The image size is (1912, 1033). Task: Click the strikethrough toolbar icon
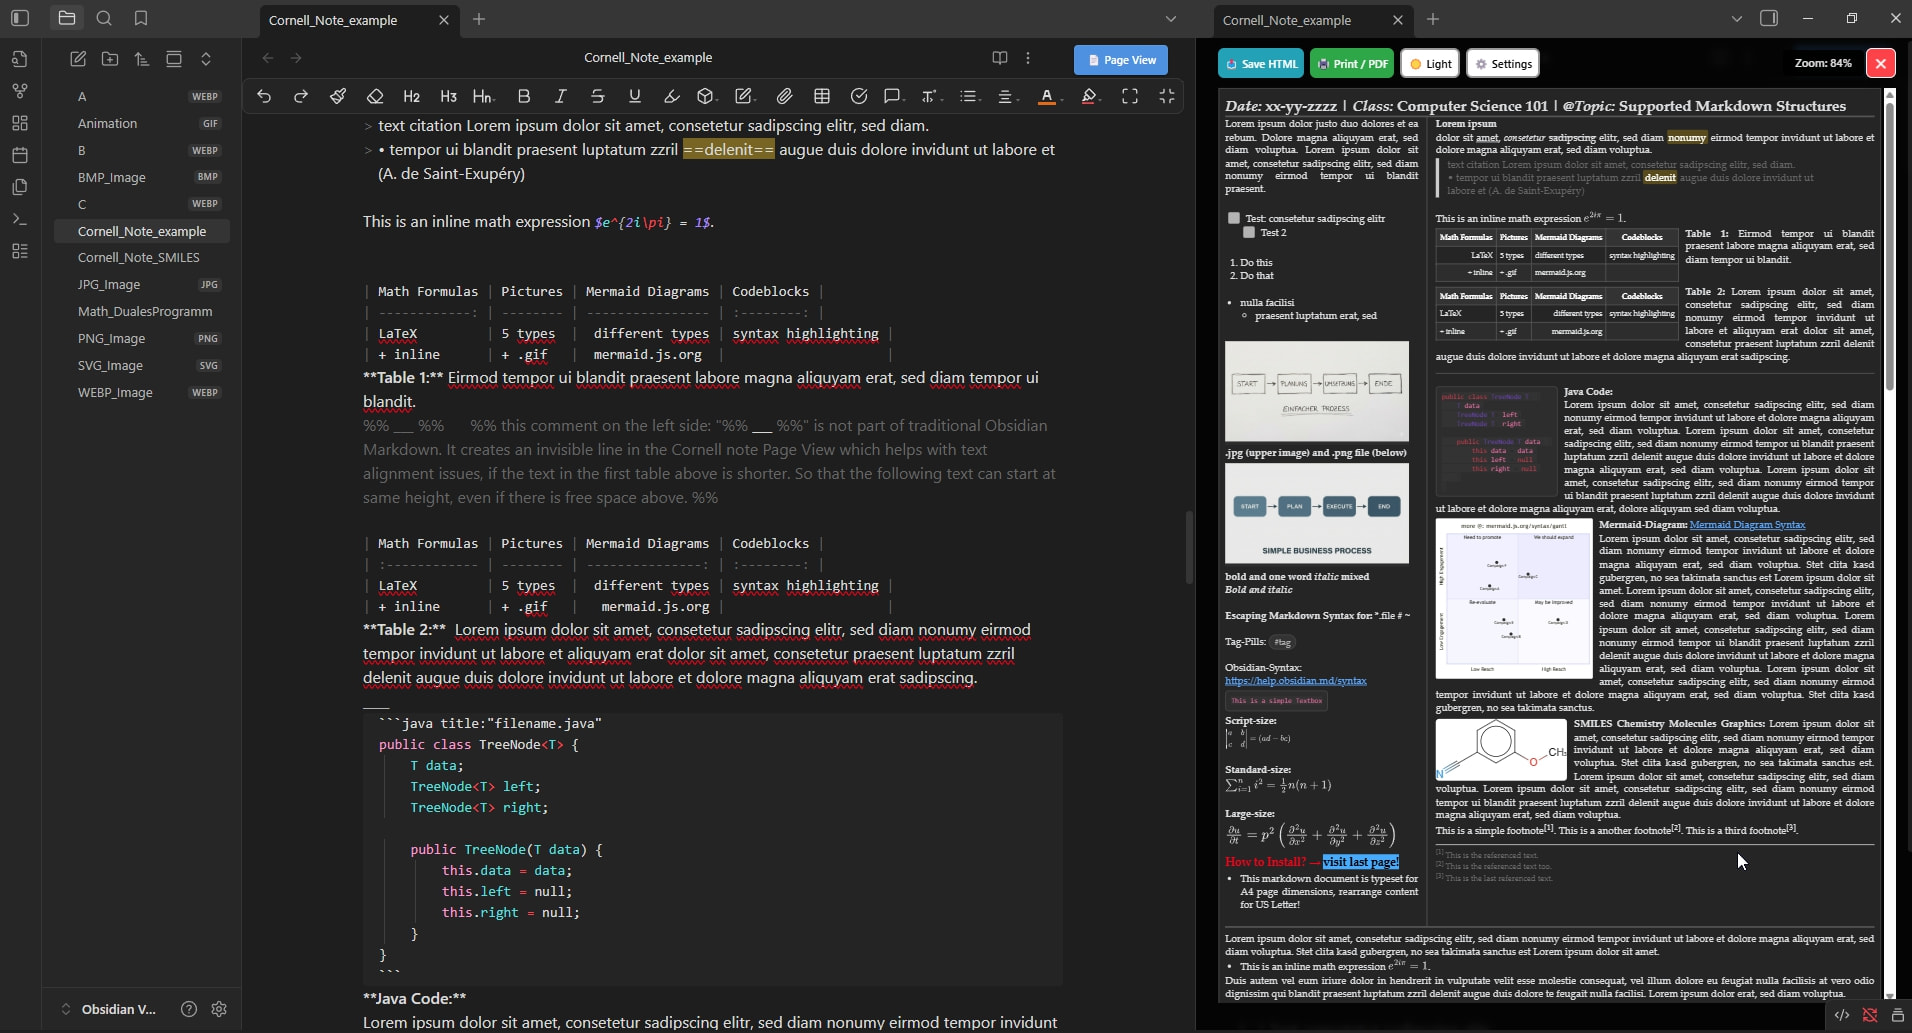tap(597, 96)
